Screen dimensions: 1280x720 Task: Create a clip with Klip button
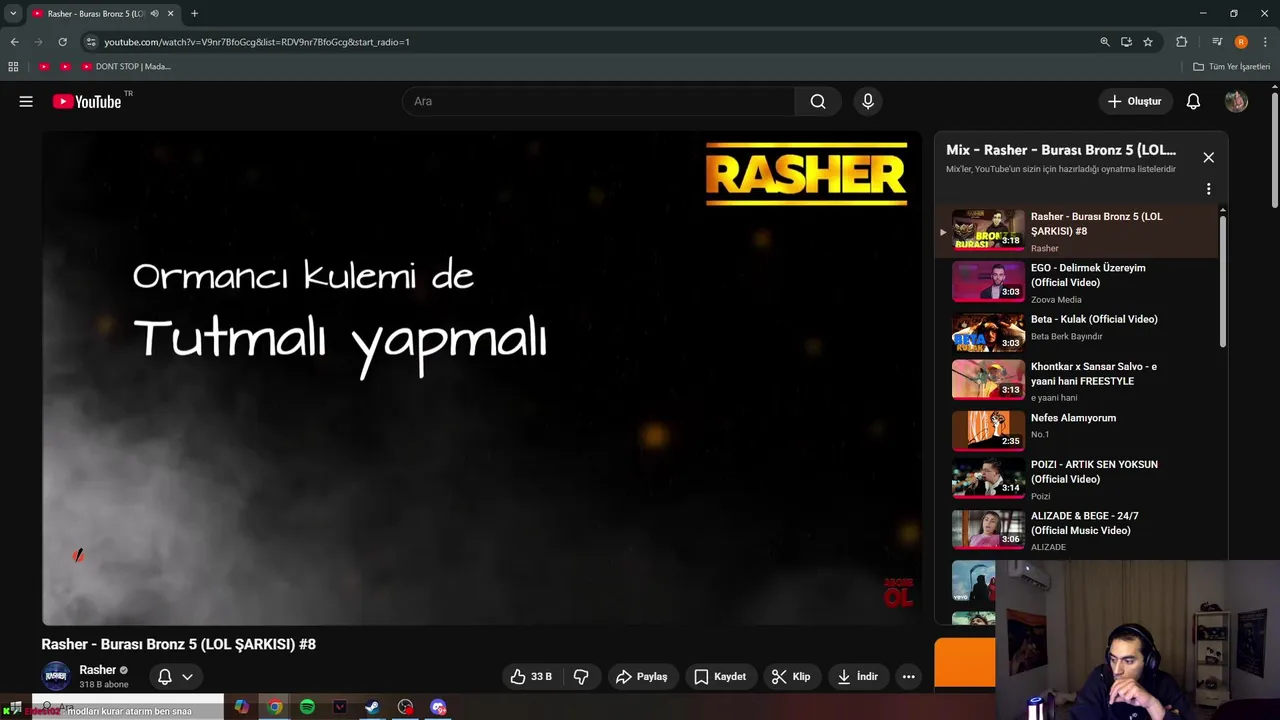tap(791, 677)
